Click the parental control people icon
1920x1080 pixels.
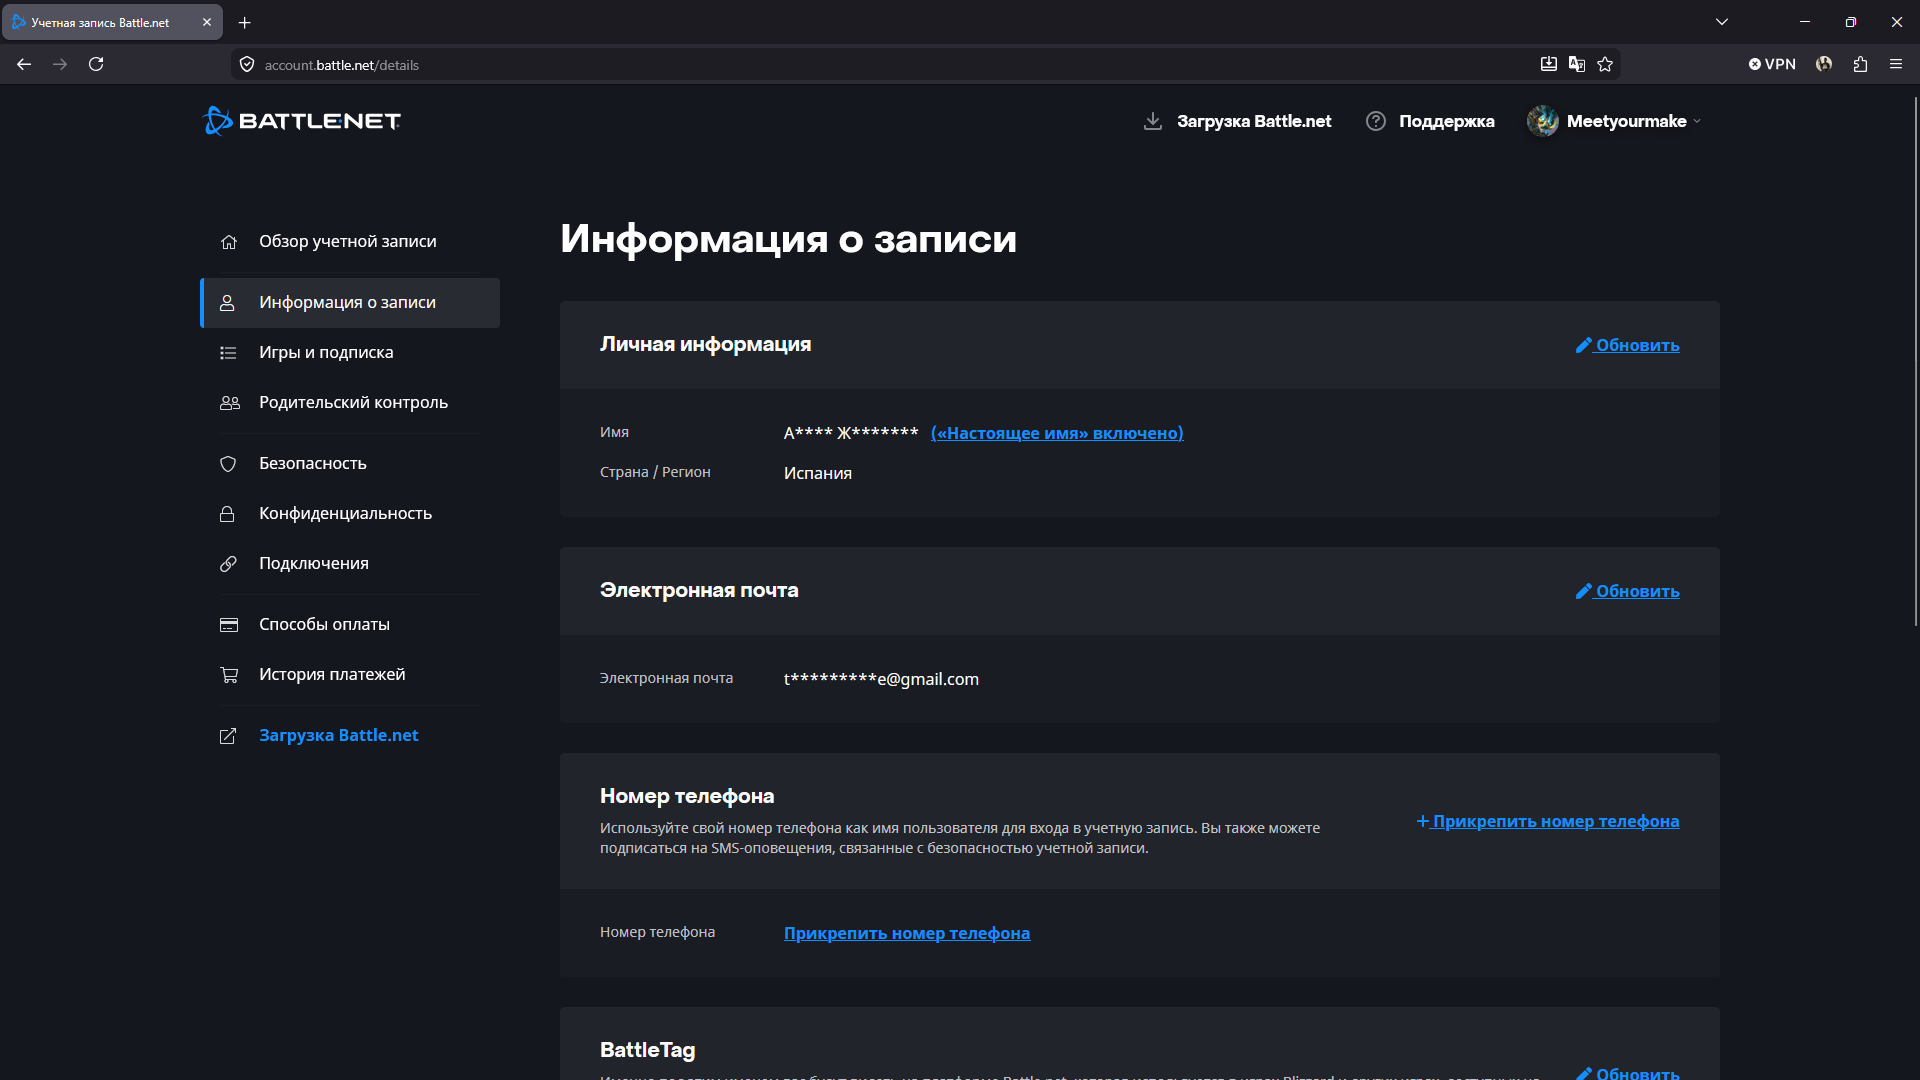tap(230, 403)
